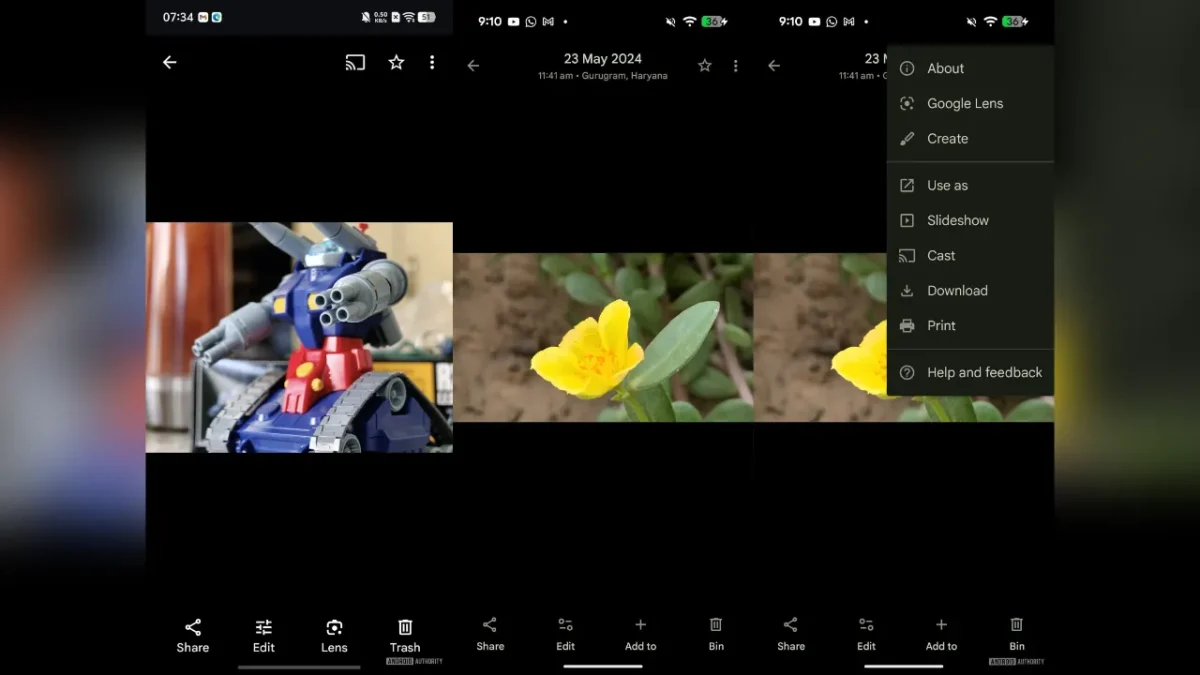Screen dimensions: 1200x675
Task: Open About for the current photo
Action: tap(946, 68)
